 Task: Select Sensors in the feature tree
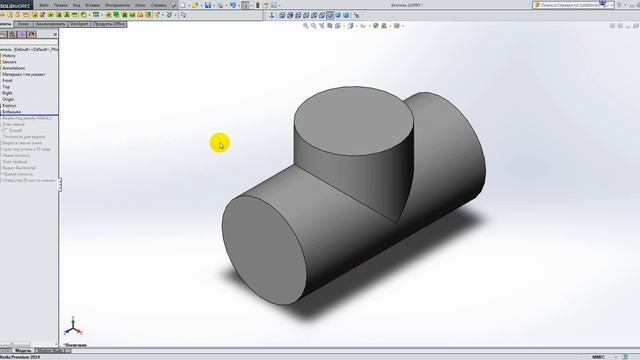[x=9, y=62]
